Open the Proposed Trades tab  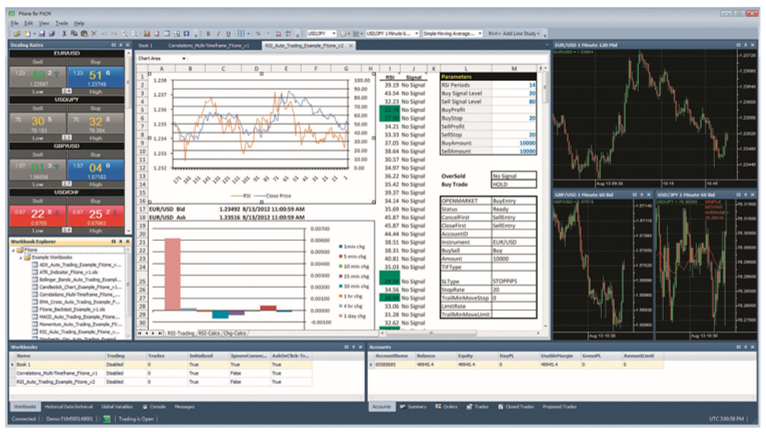click(x=559, y=407)
